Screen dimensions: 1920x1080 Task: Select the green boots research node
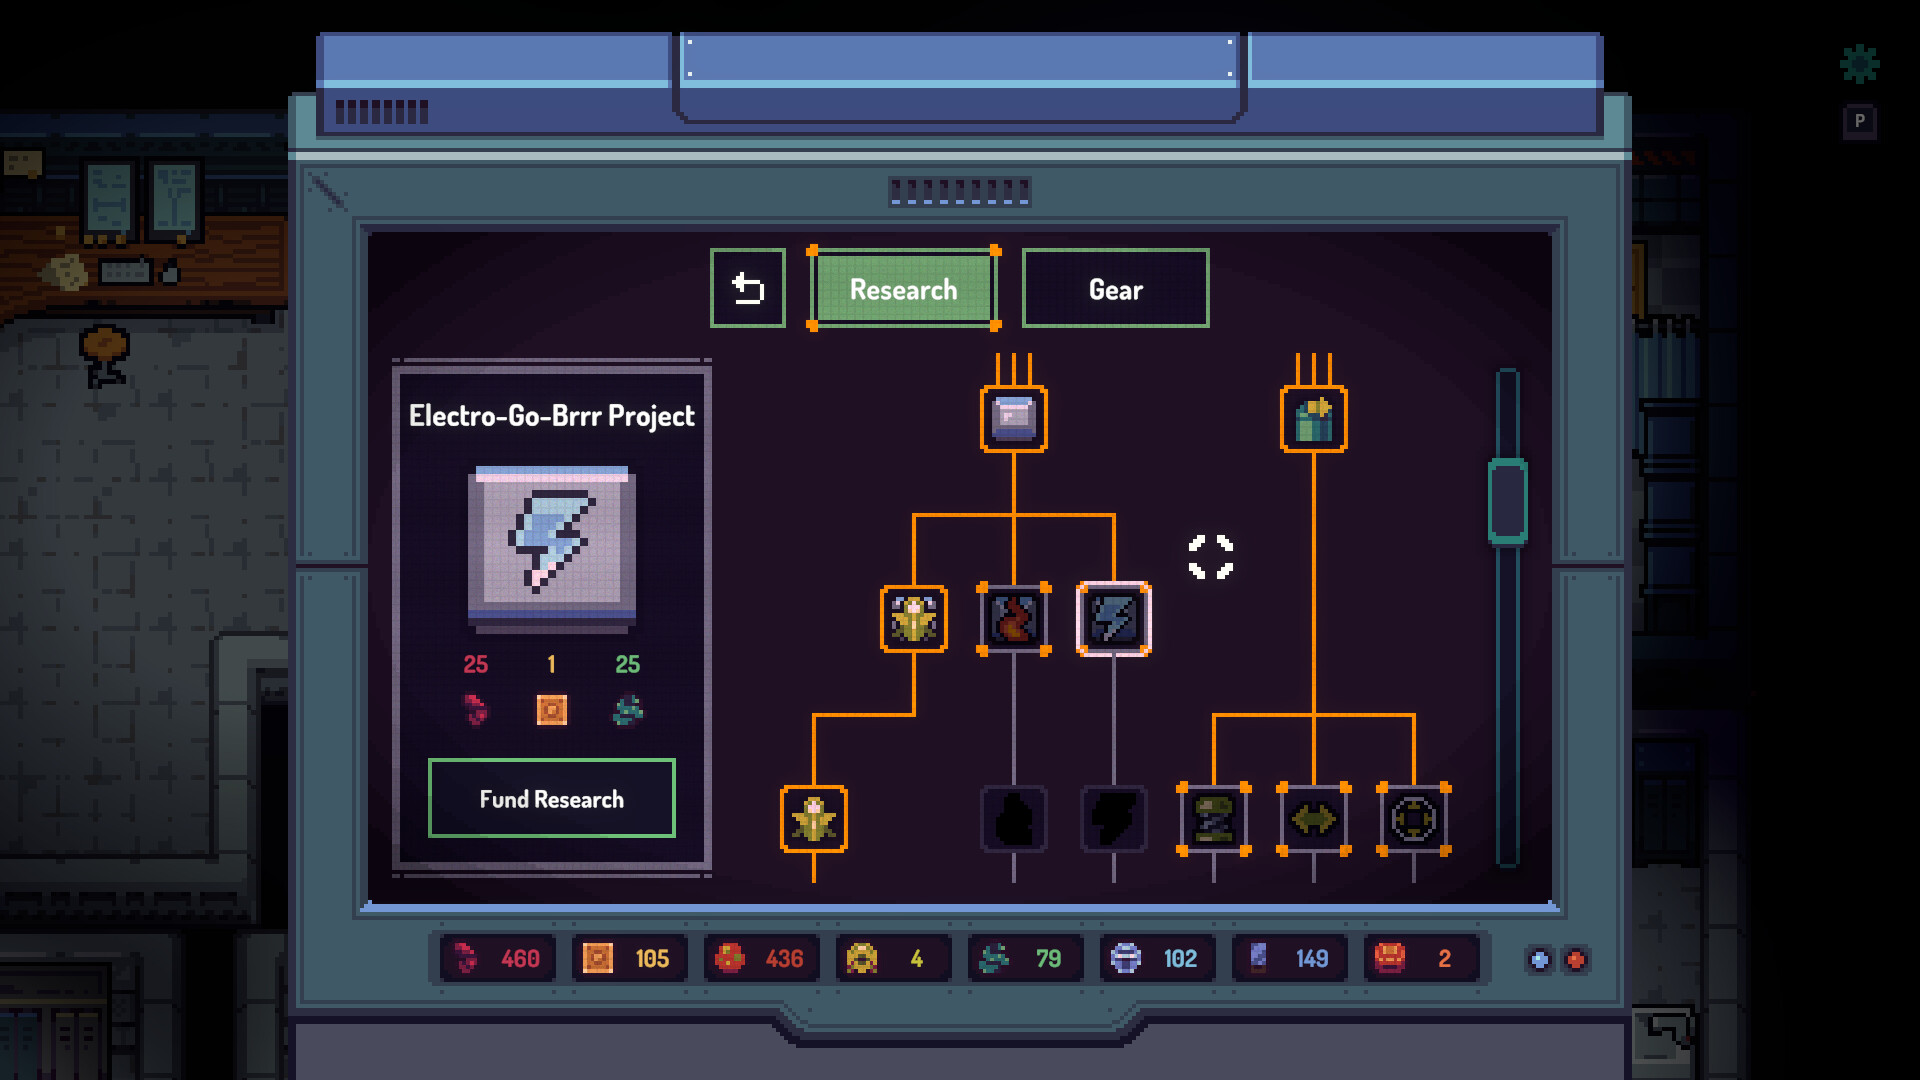[x=1211, y=820]
